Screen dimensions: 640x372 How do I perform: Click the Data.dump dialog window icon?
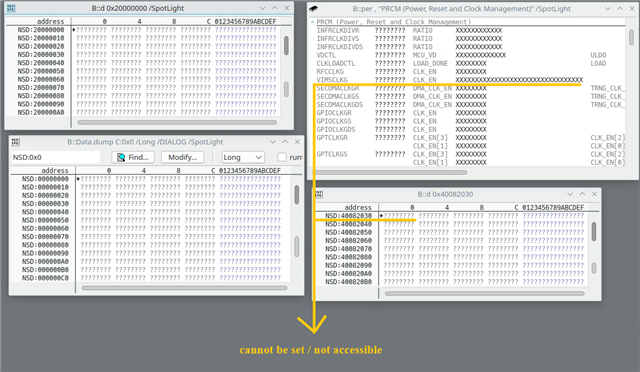[x=16, y=142]
